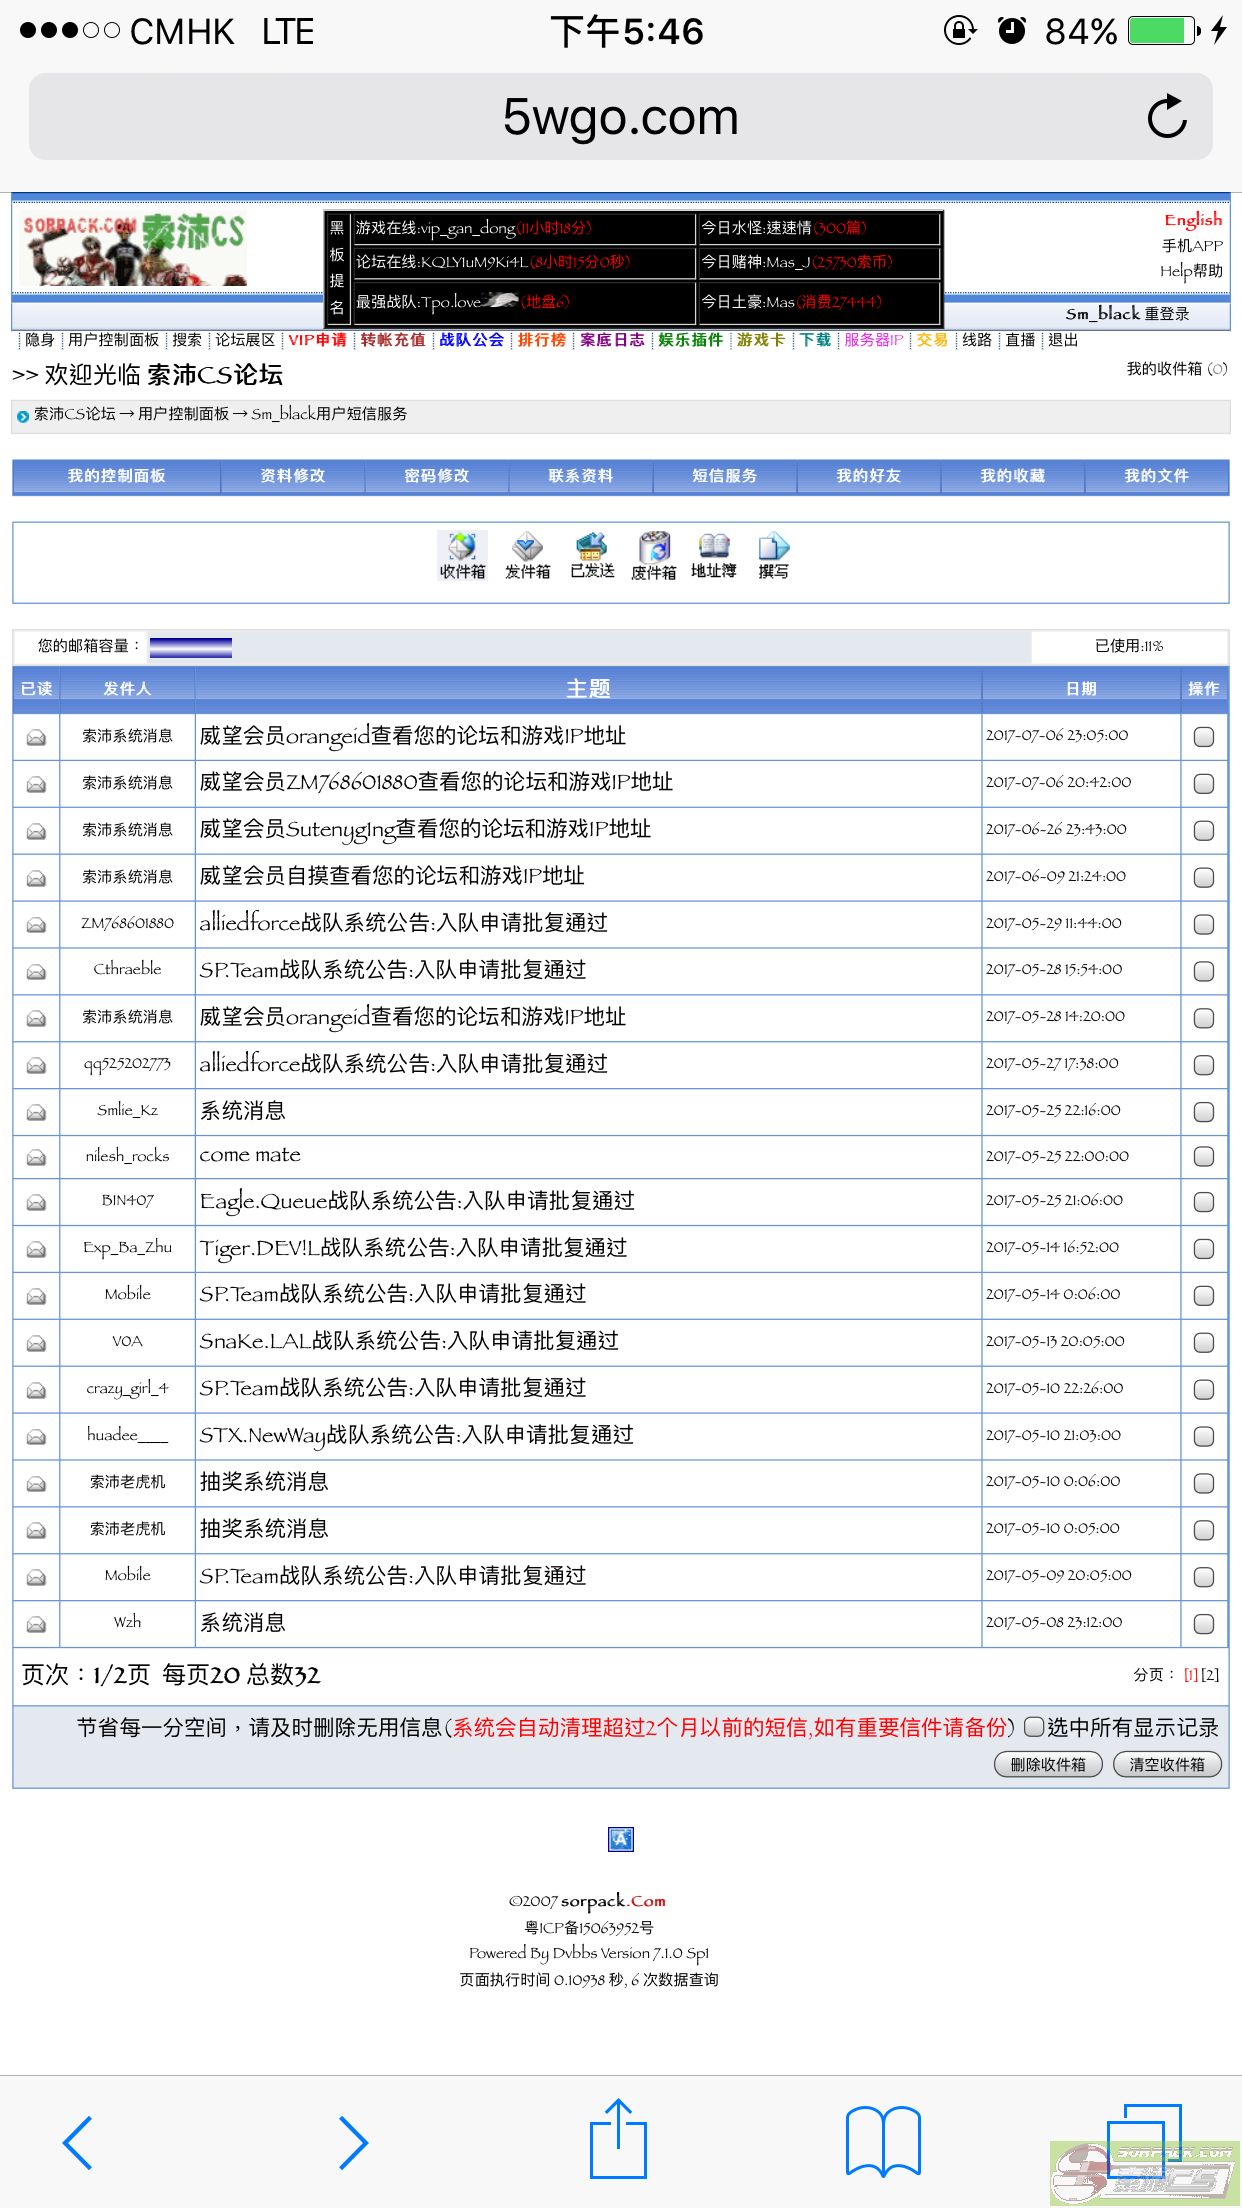This screenshot has height=2208, width=1242.
Task: Open the 已发送 sent messages icon
Action: 592,554
